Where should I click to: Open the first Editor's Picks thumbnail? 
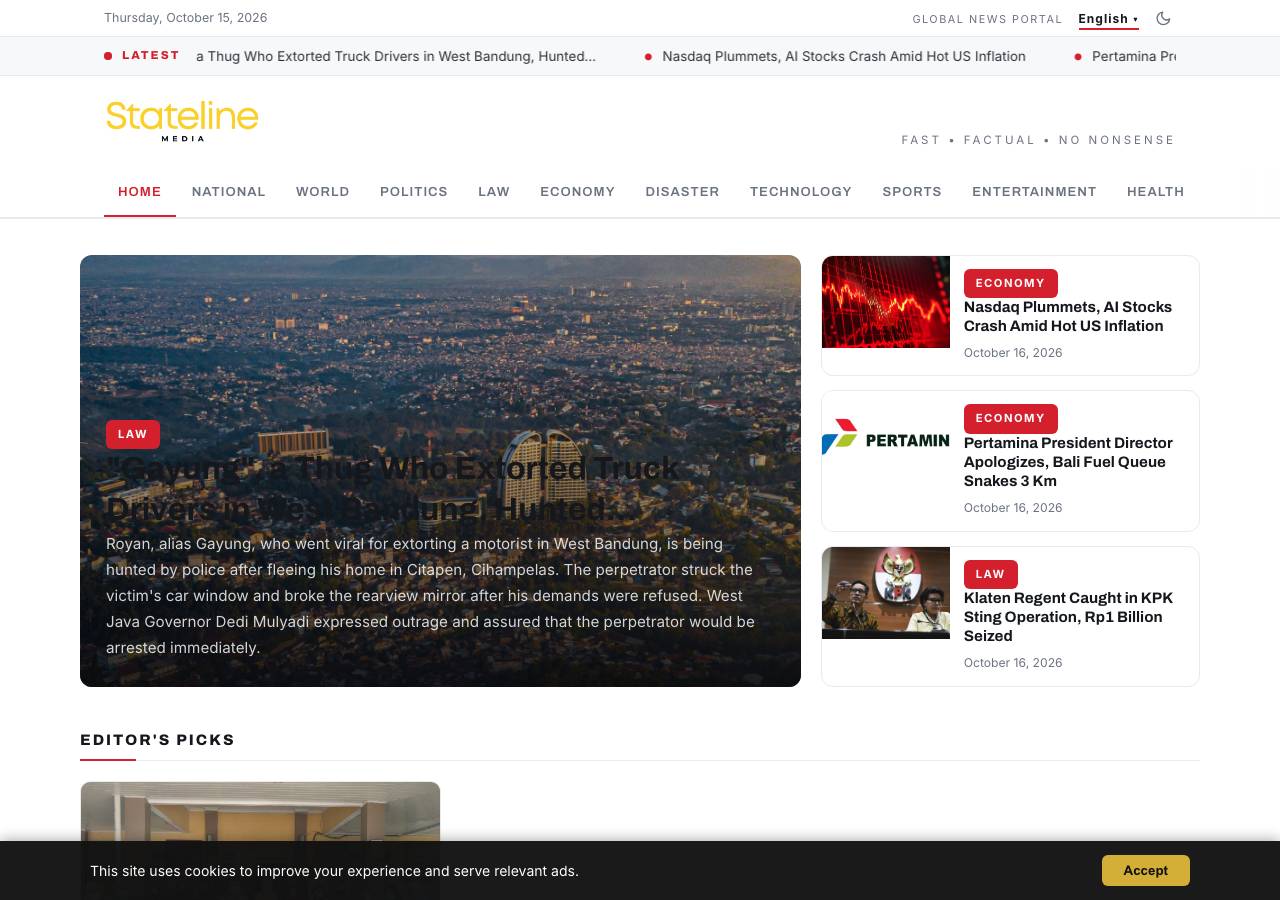click(x=260, y=840)
